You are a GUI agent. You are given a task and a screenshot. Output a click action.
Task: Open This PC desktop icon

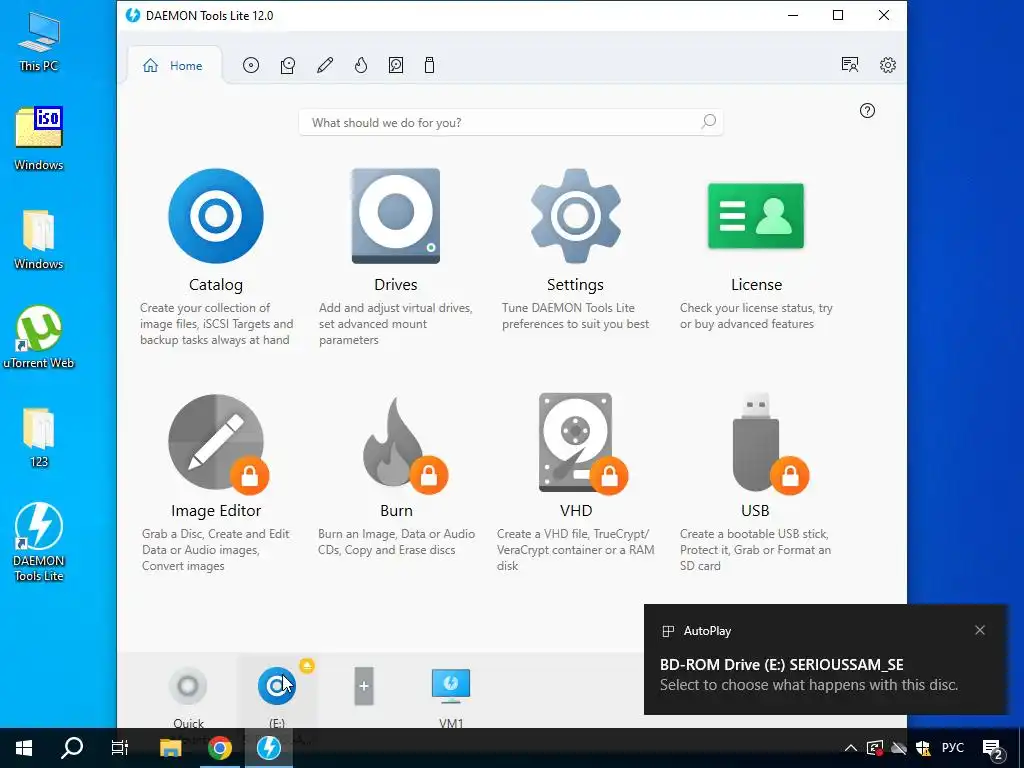[x=39, y=40]
